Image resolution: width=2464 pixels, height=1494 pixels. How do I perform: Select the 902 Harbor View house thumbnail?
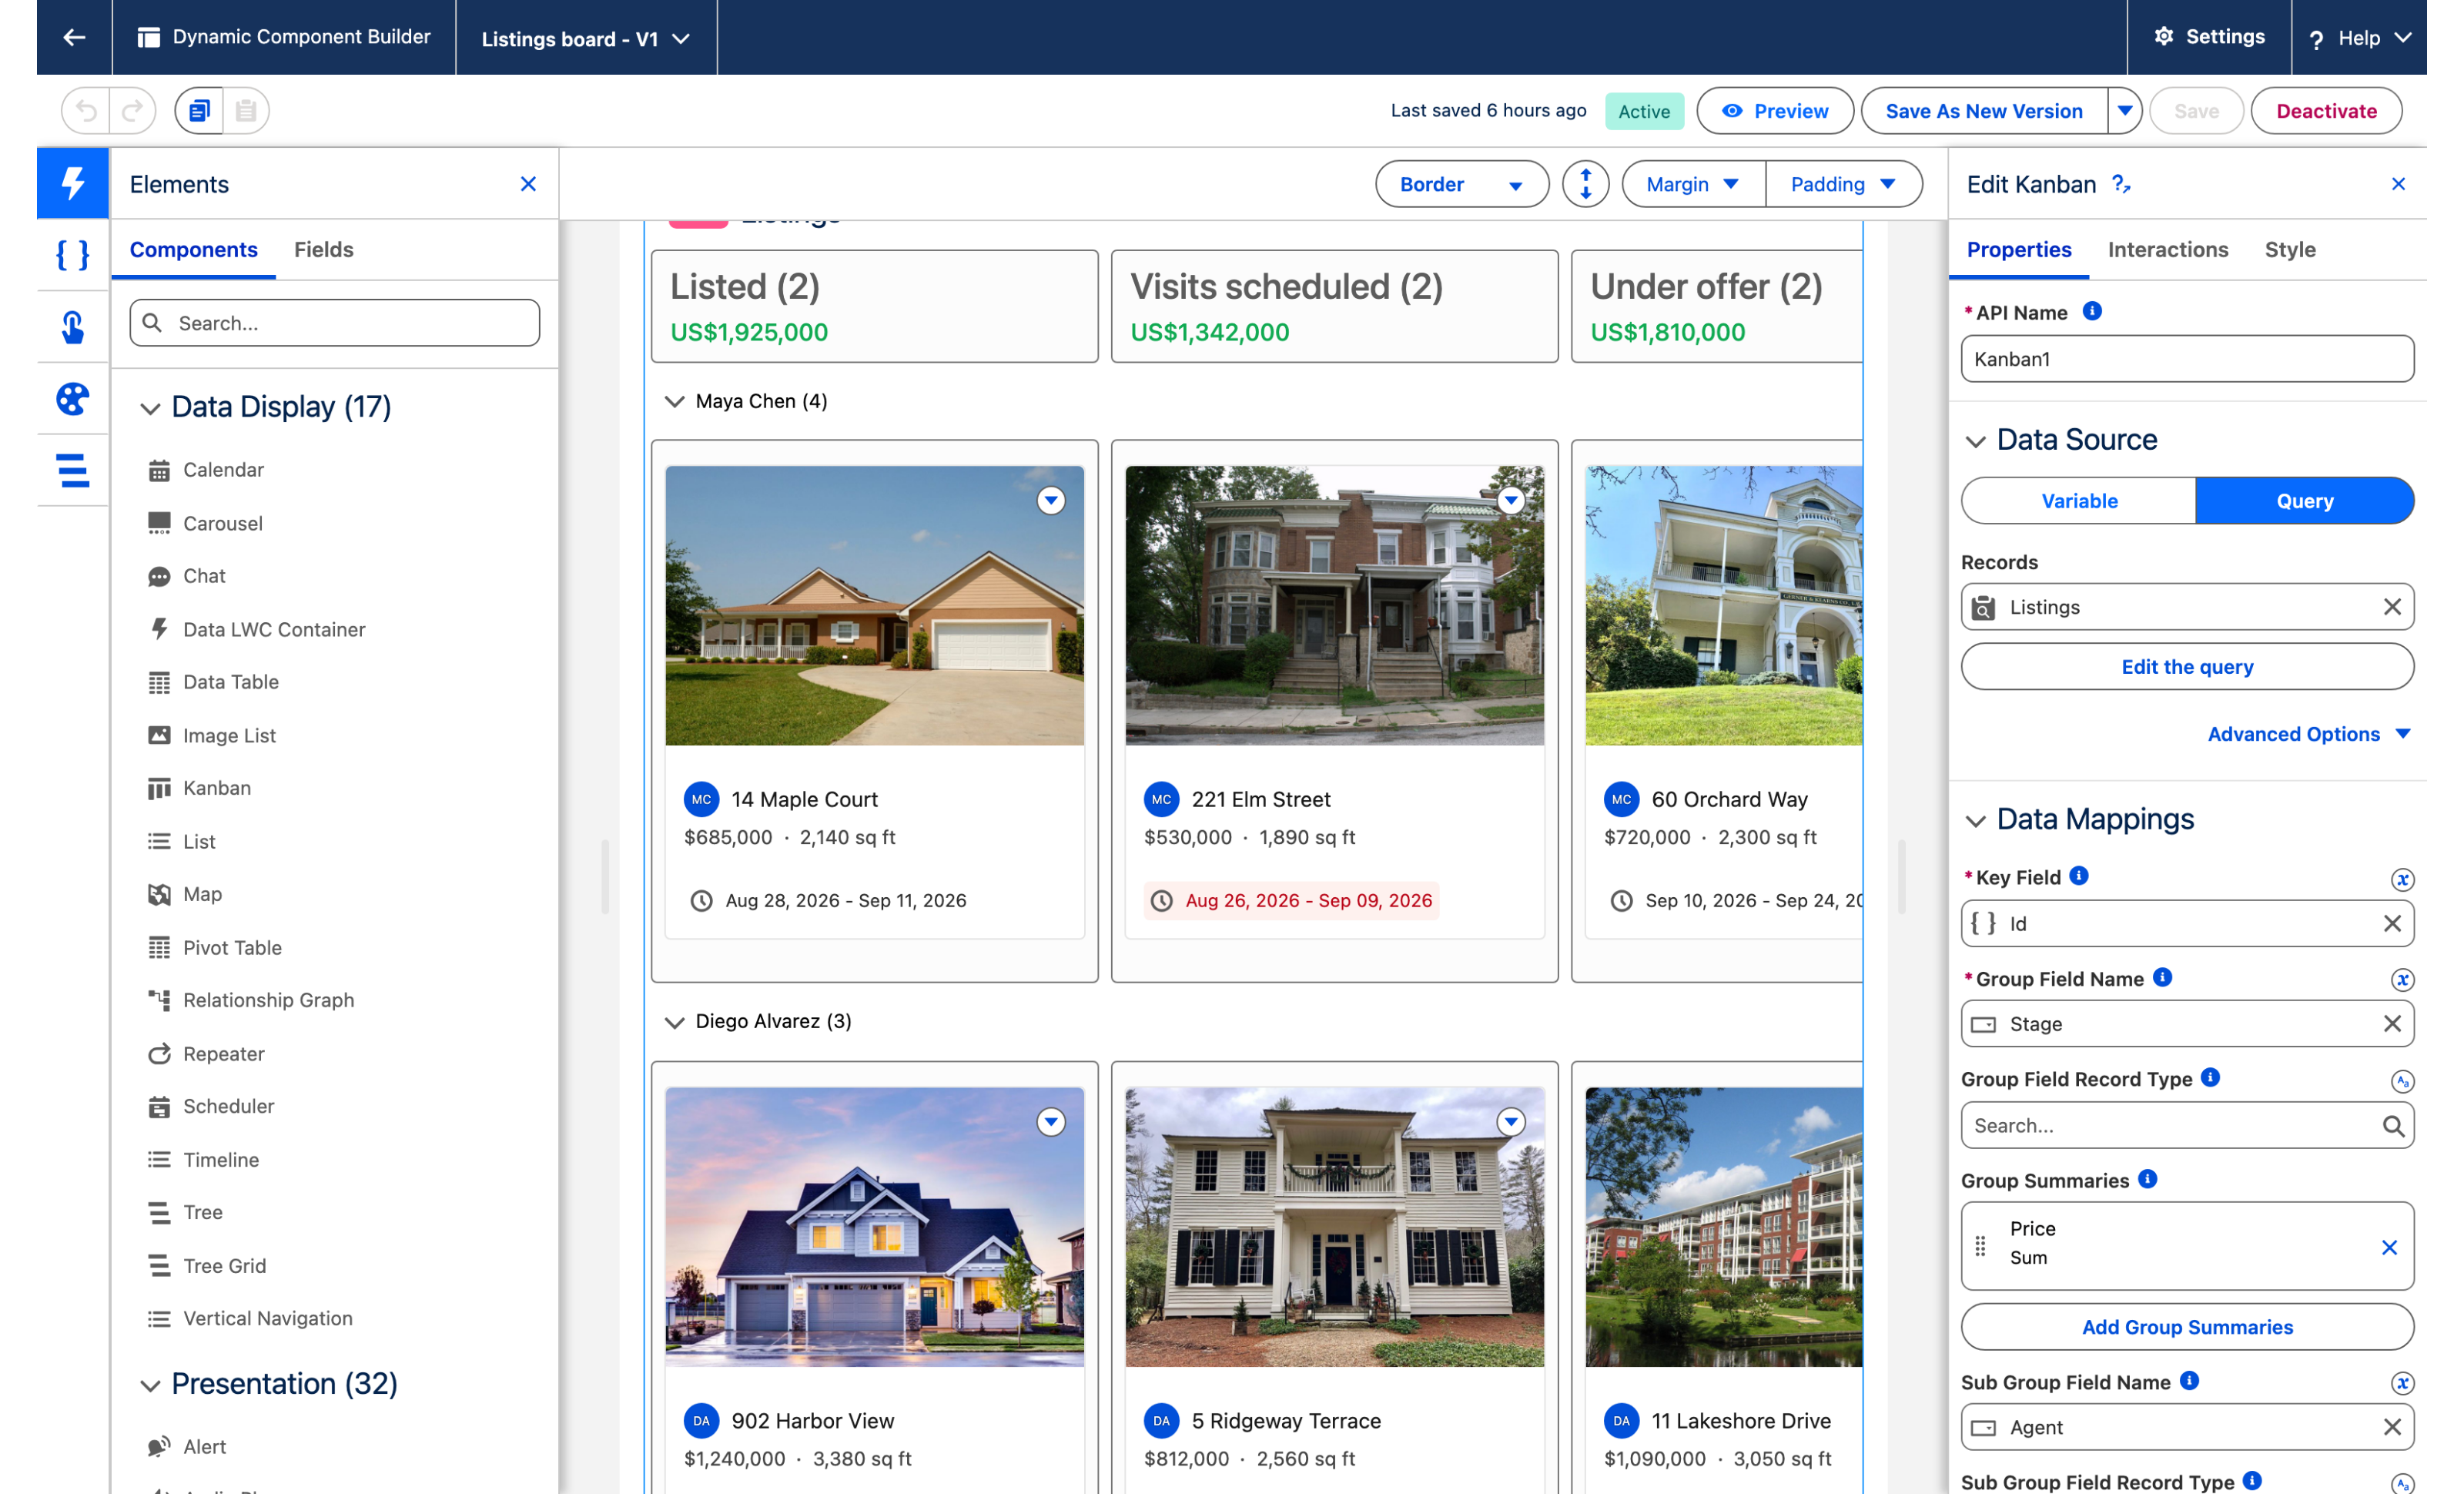874,1226
